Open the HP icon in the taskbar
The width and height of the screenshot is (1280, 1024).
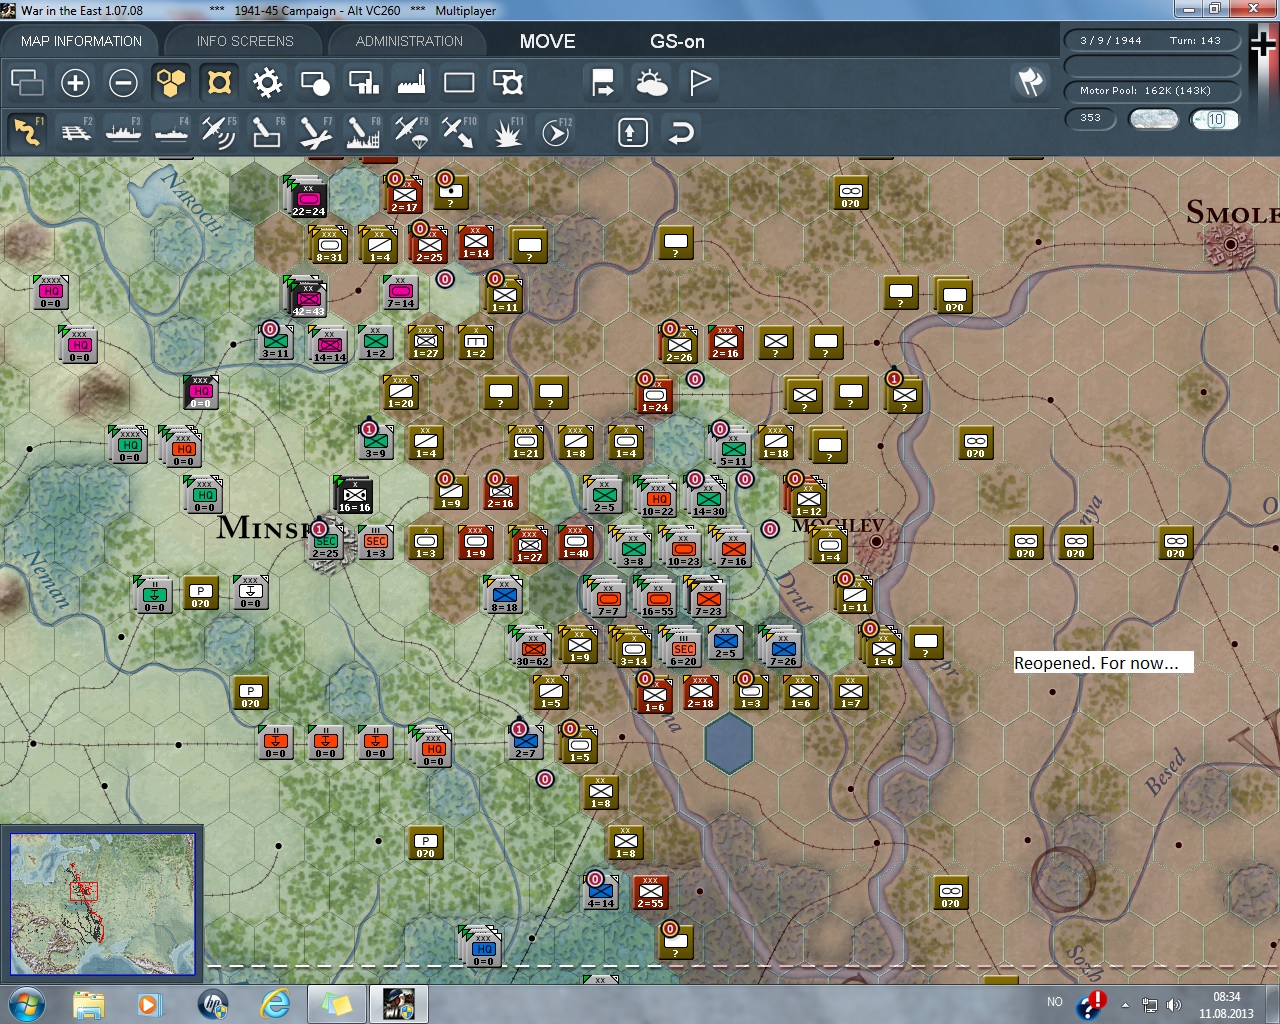click(213, 1004)
